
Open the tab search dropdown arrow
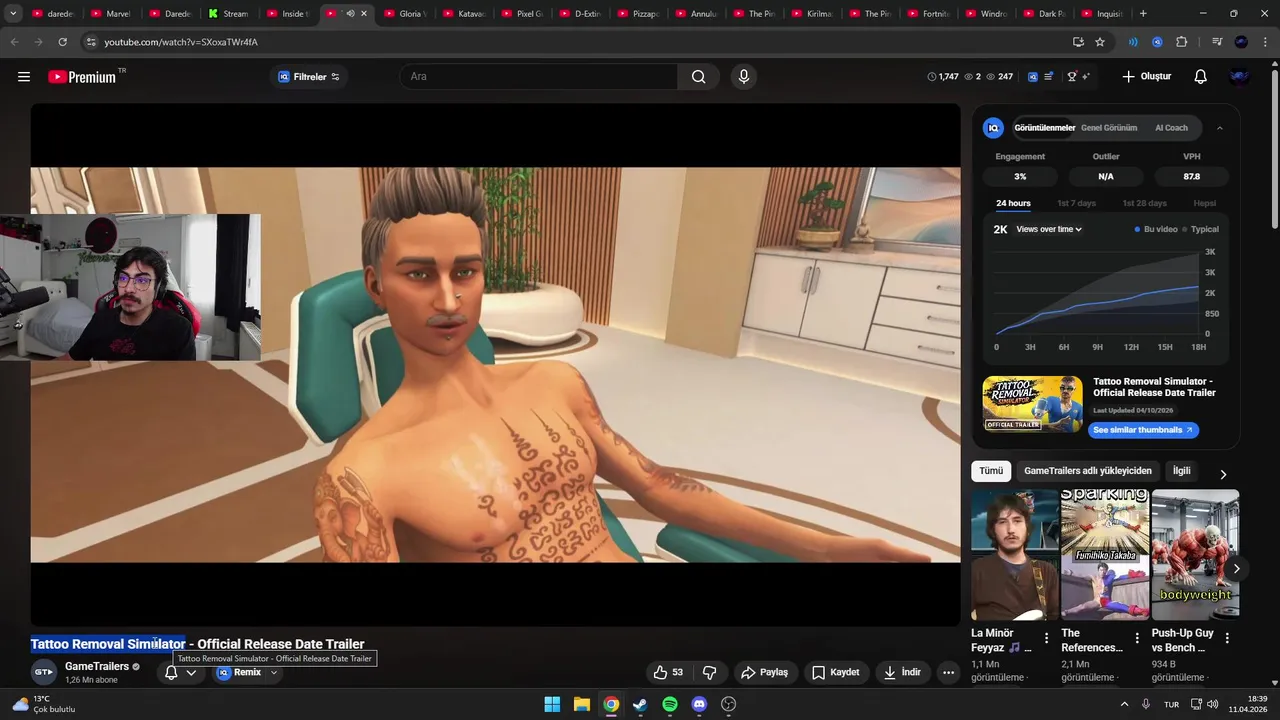(x=13, y=14)
